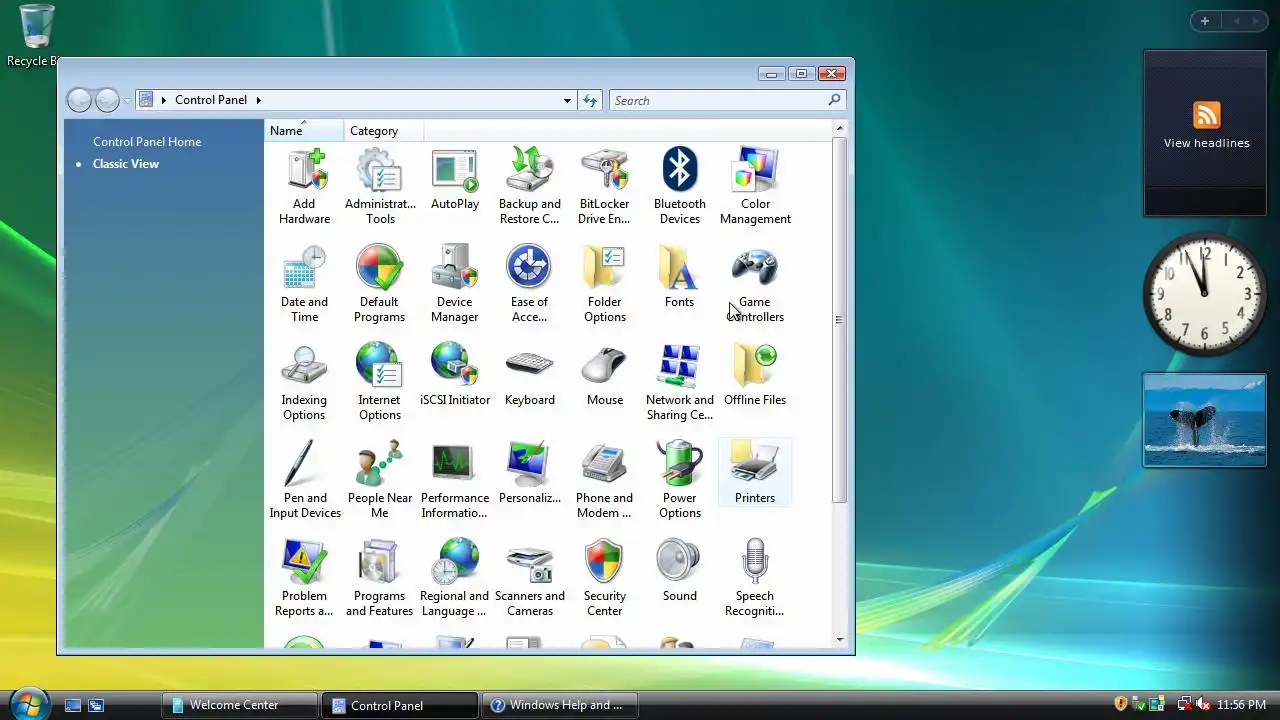The width and height of the screenshot is (1280, 720).
Task: Open BitLocker Drive Encryption
Action: pos(605,186)
